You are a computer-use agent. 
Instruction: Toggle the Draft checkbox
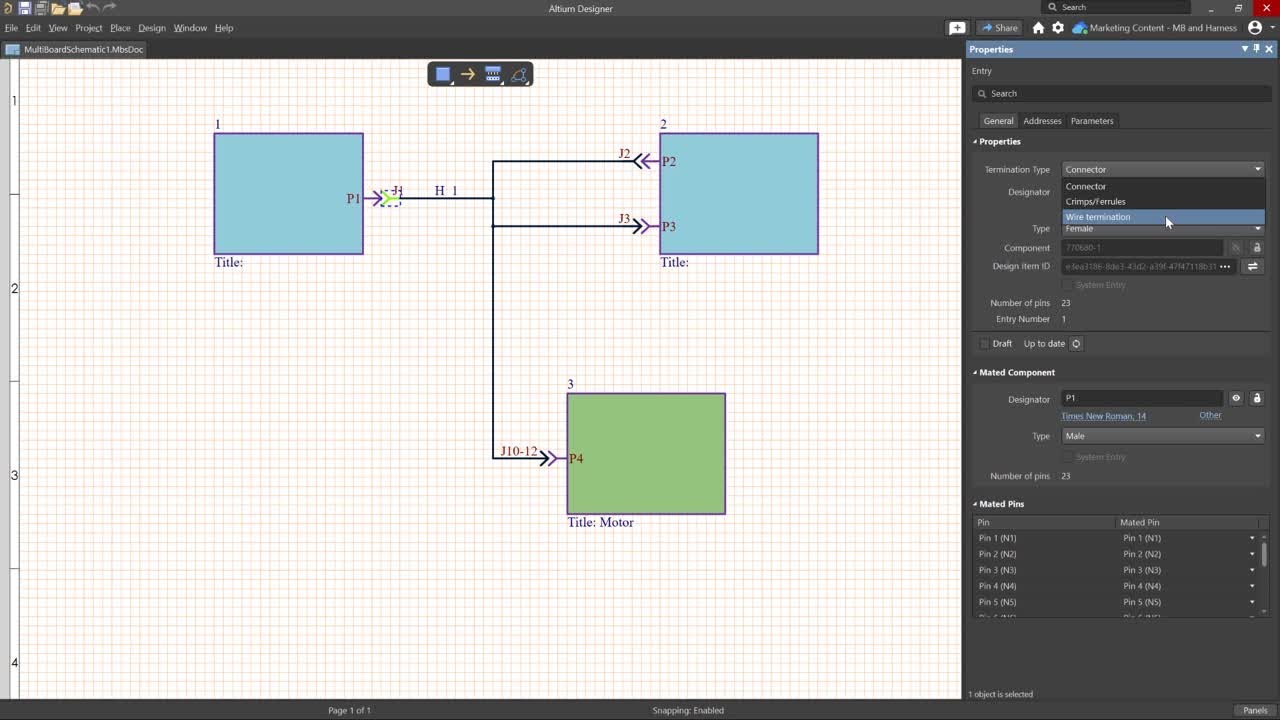(984, 343)
